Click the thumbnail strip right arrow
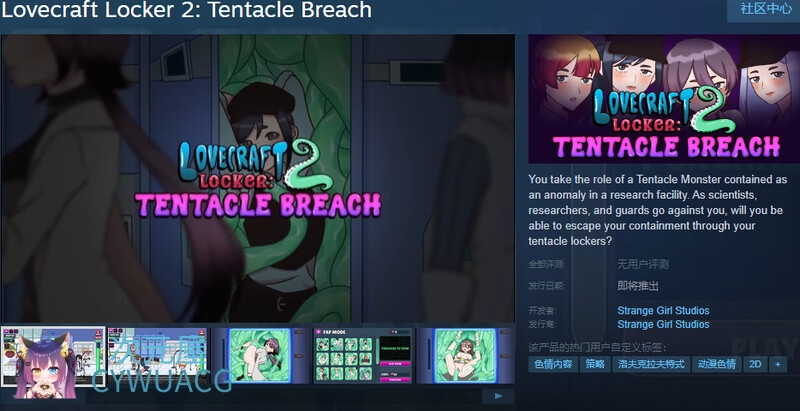The height and width of the screenshot is (411, 800). [x=498, y=396]
